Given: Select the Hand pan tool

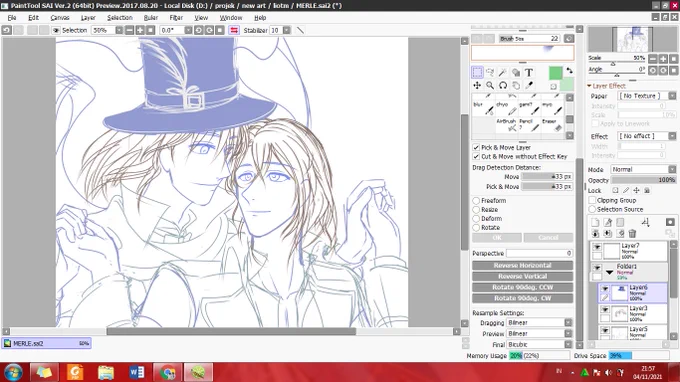Looking at the screenshot, I should click(516, 85).
